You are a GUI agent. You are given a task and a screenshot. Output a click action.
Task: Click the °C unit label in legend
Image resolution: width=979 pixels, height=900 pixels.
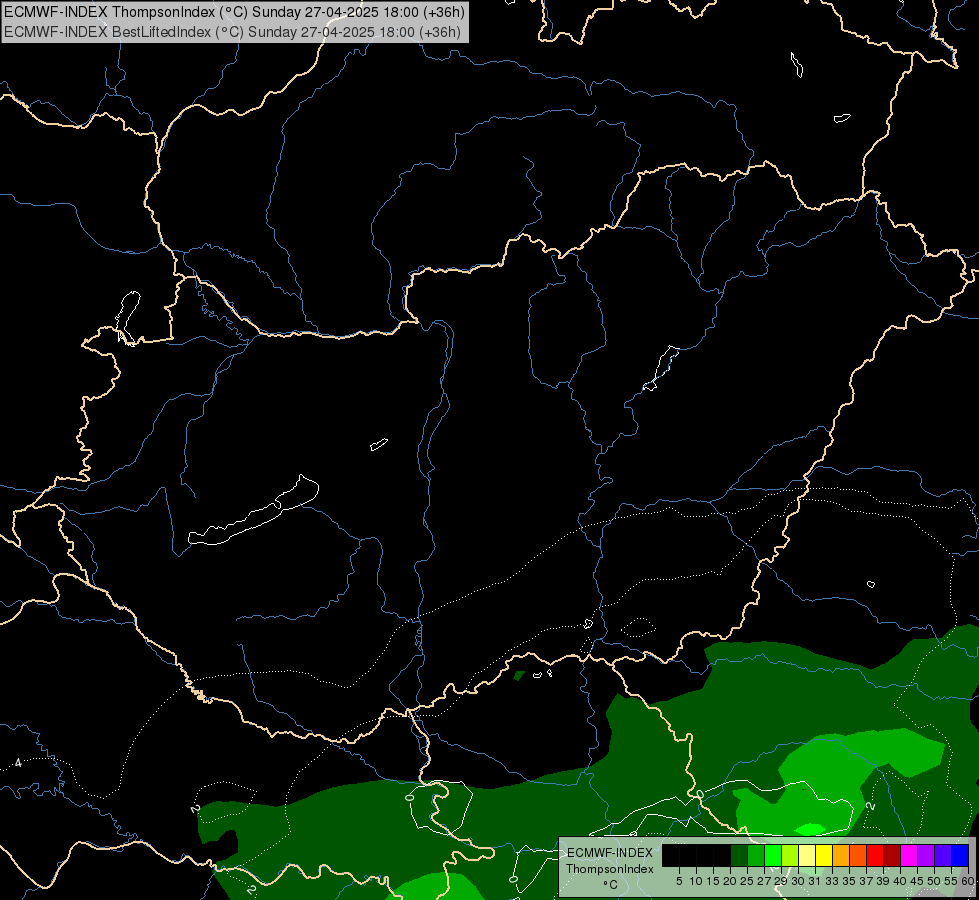click(610, 885)
